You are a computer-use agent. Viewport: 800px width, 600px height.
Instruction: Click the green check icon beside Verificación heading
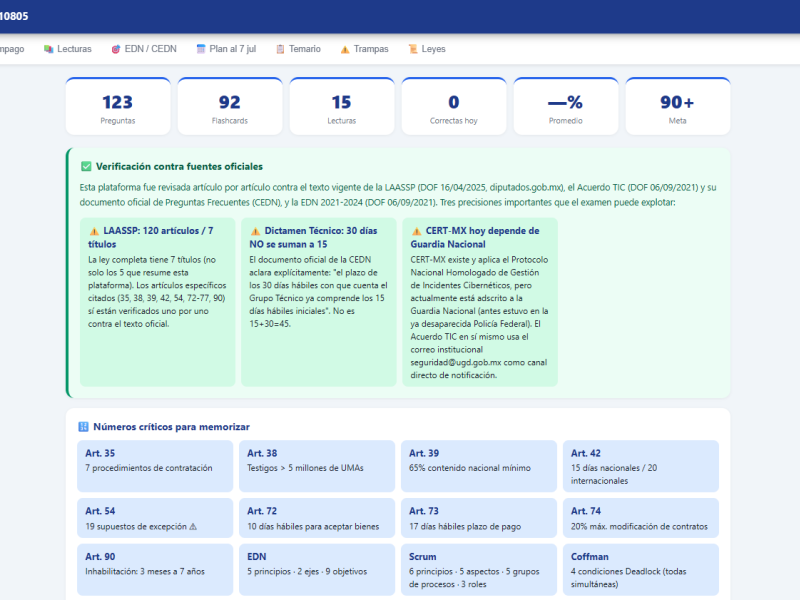[86, 166]
